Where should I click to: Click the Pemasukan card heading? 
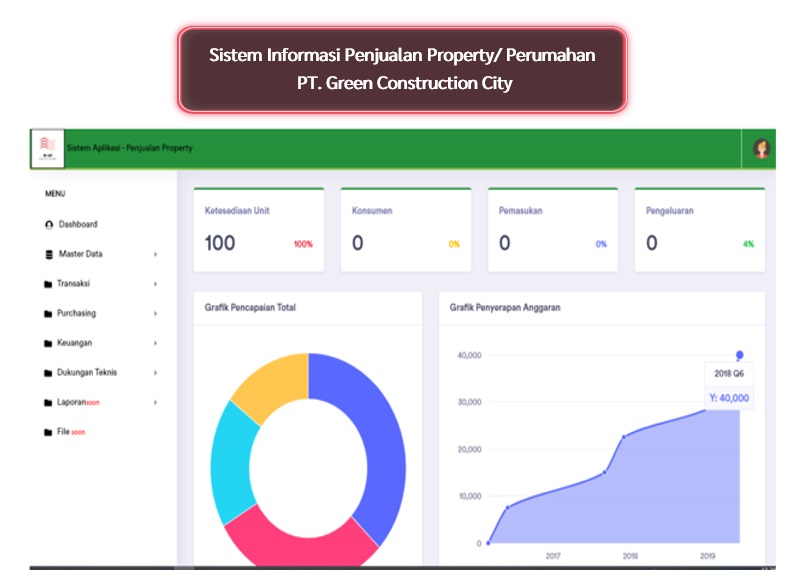(x=520, y=211)
